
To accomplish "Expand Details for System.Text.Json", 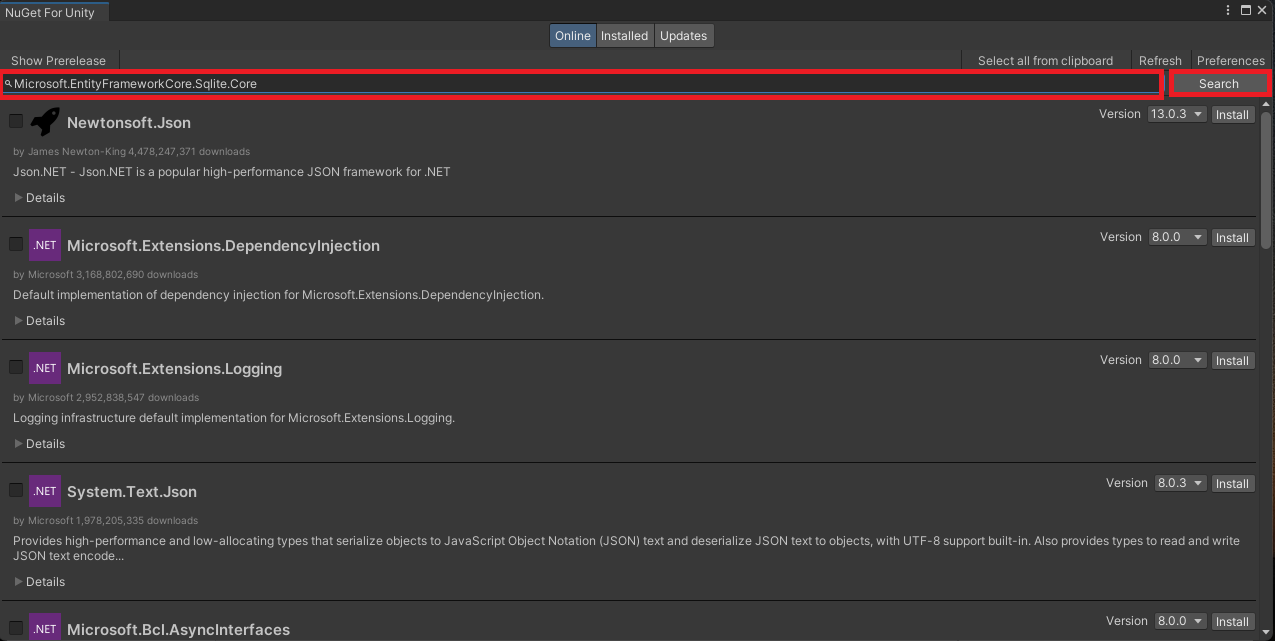I will point(40,582).
